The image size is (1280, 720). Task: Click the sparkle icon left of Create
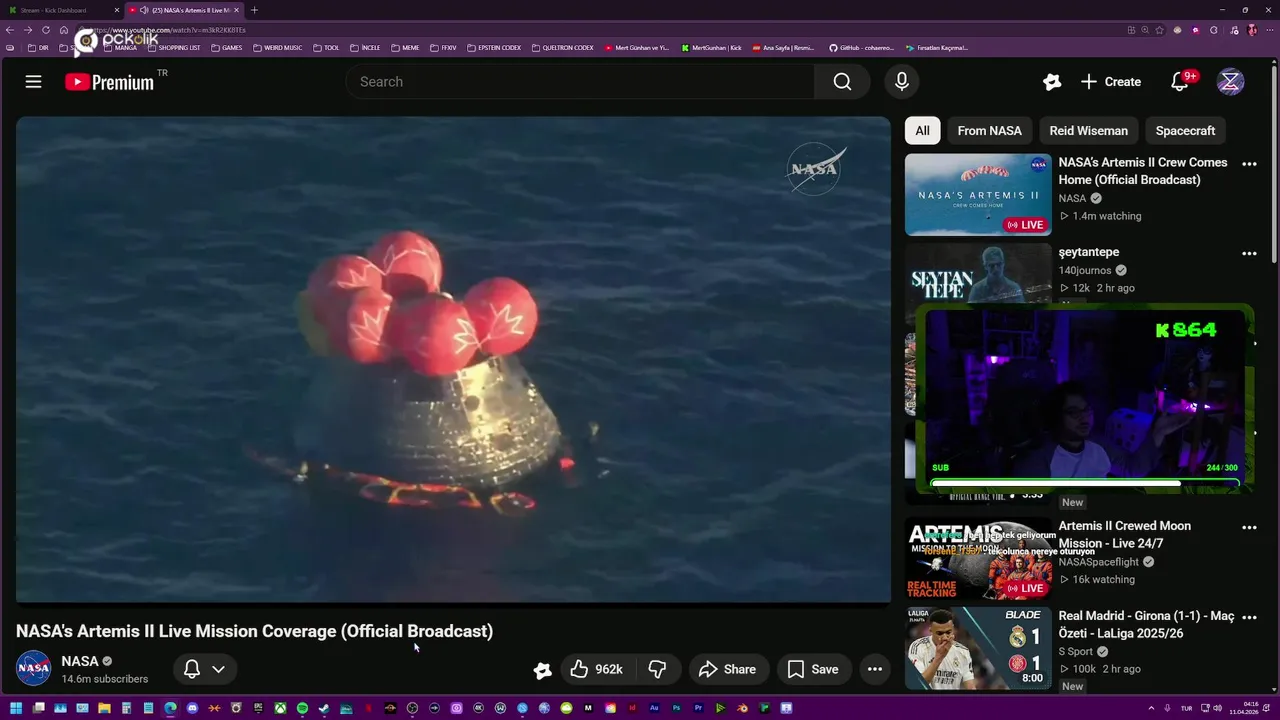coord(1051,82)
